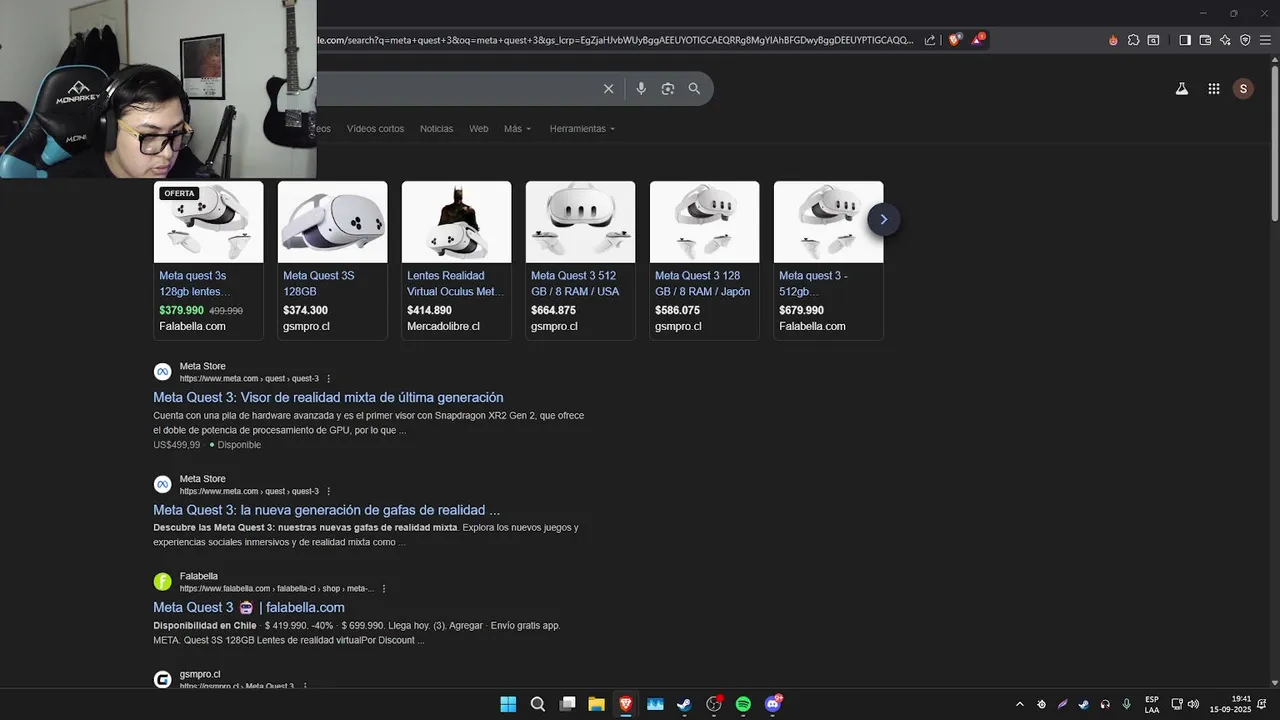Screen dimensions: 1280x720
Task: Open the Windows Start menu
Action: [508, 704]
